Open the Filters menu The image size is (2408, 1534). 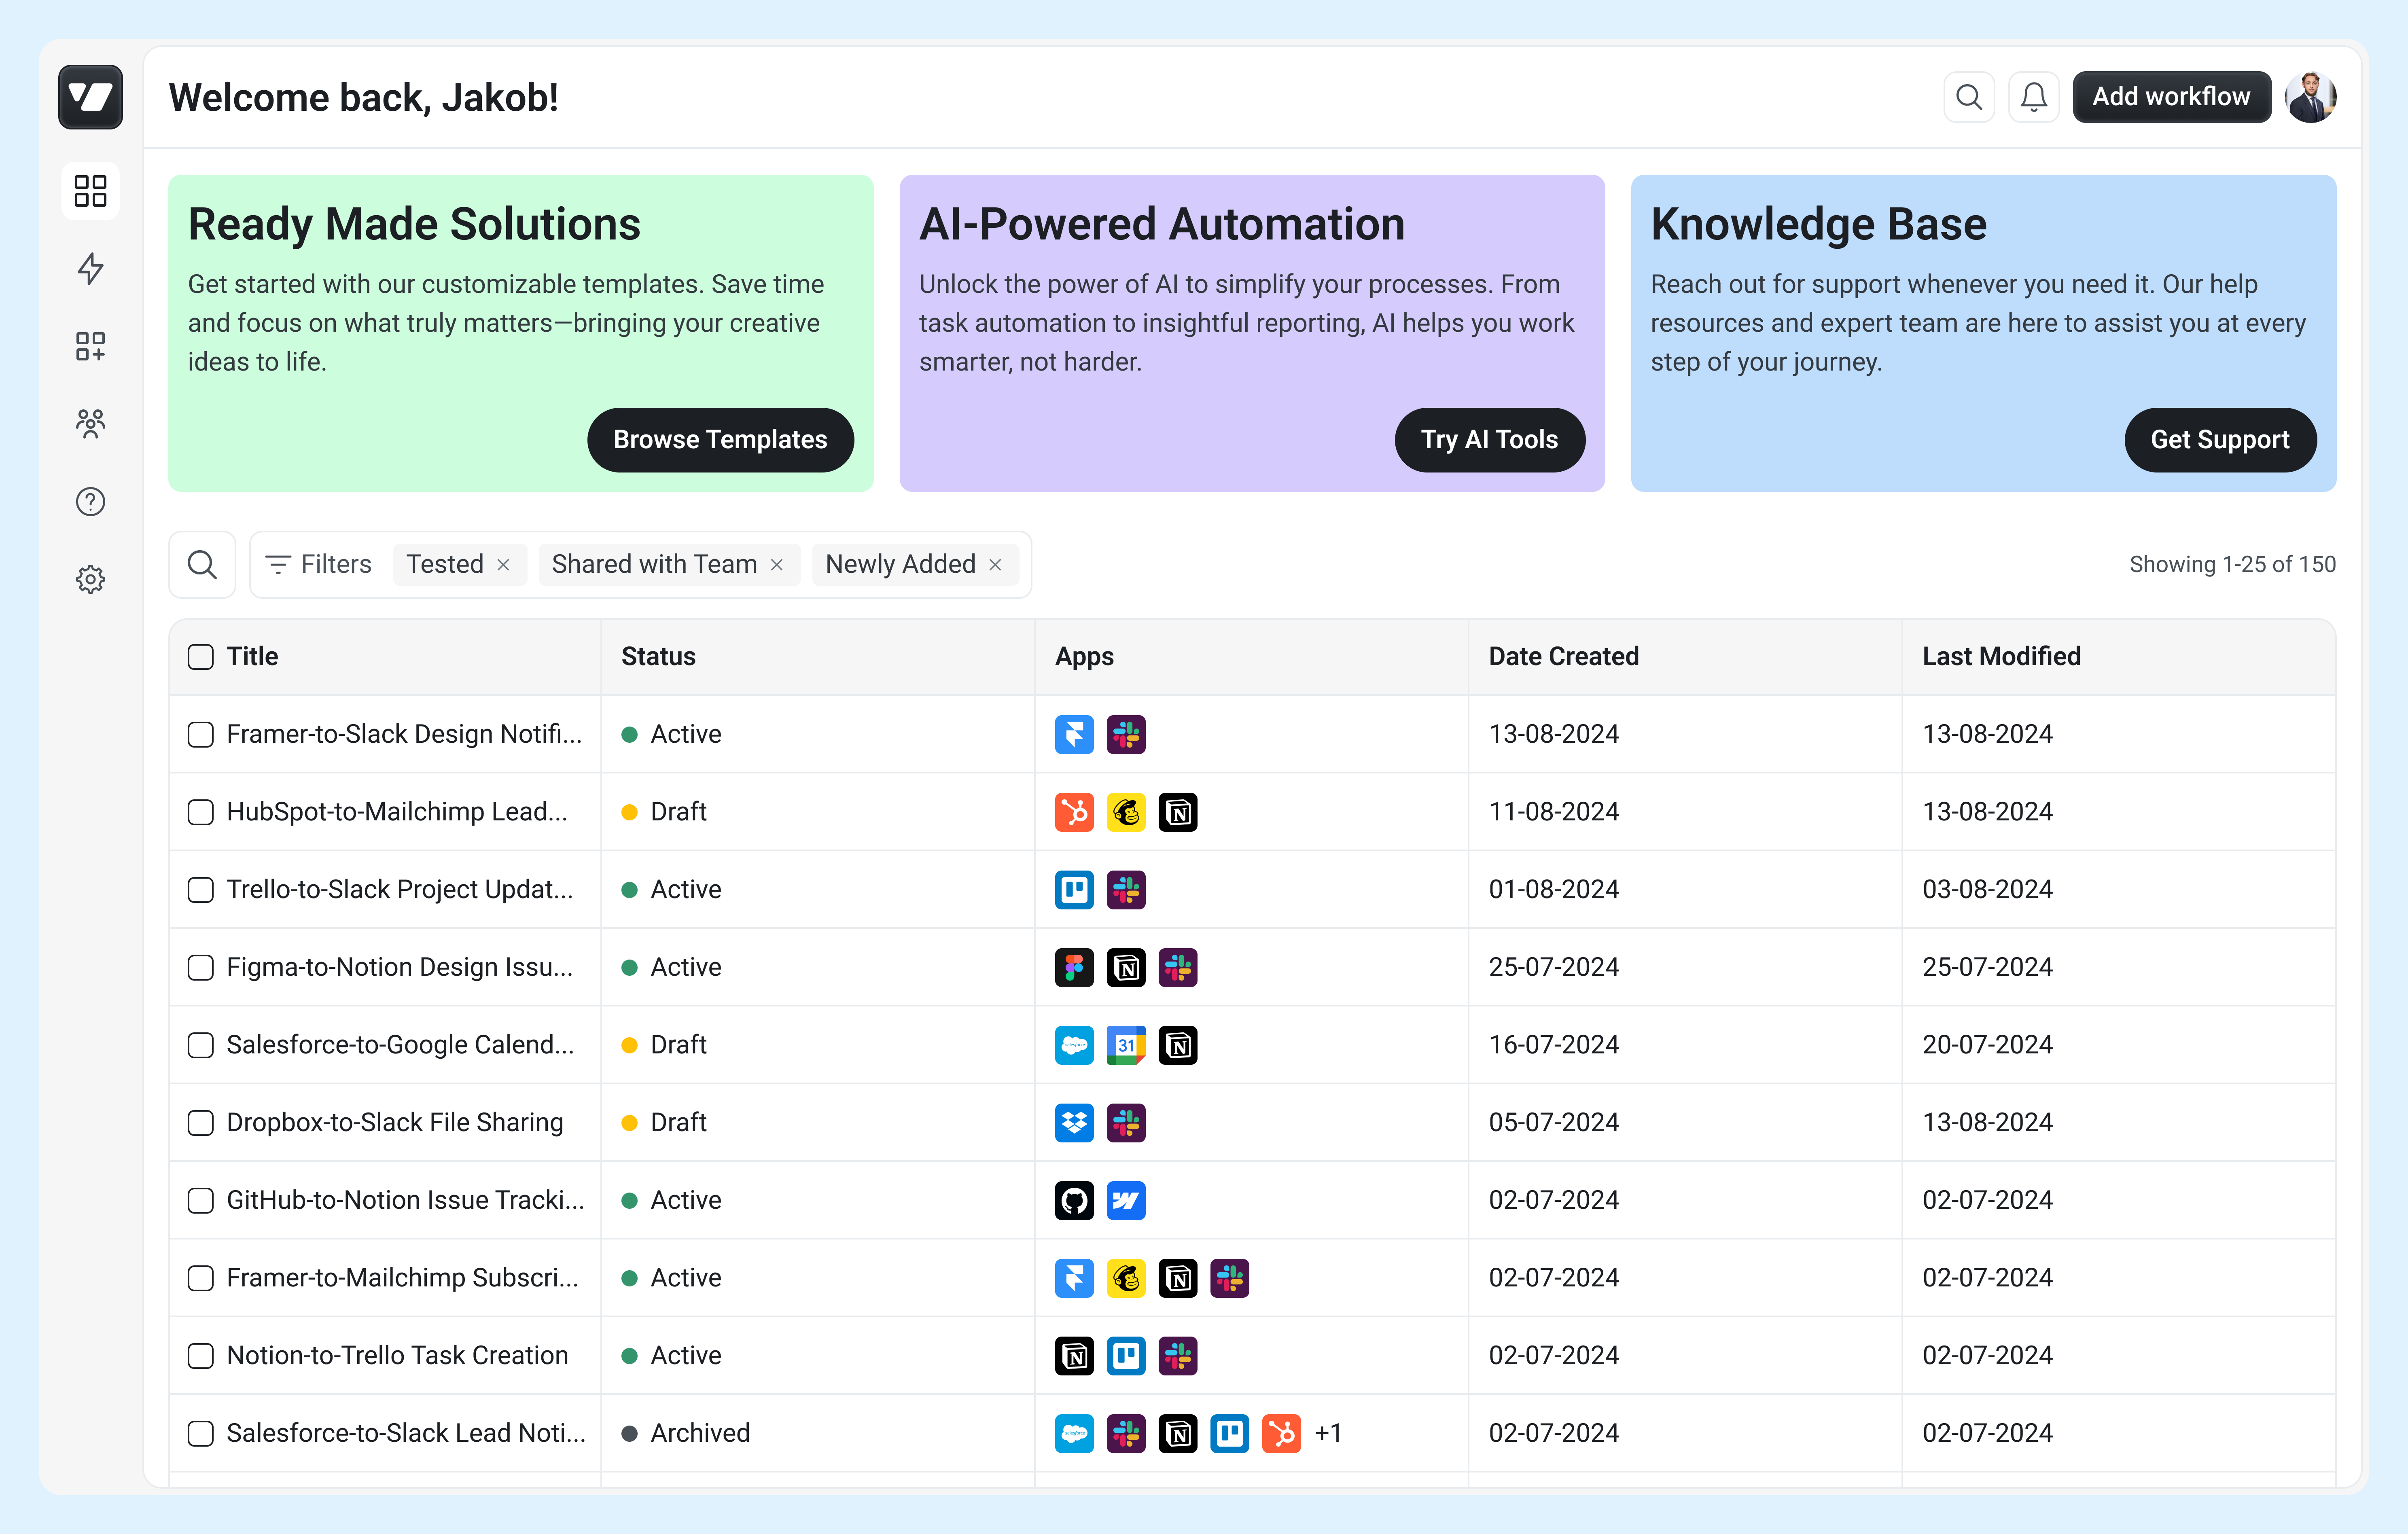pyautogui.click(x=318, y=564)
